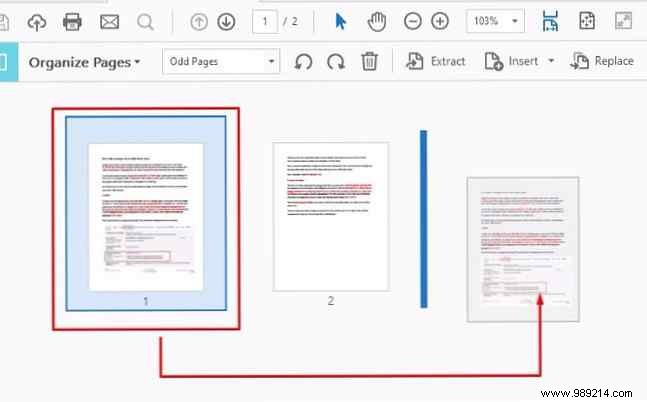Screen dimensions: 647x402
Task: Expand the Odd Pages selection dropdown
Action: tap(221, 61)
